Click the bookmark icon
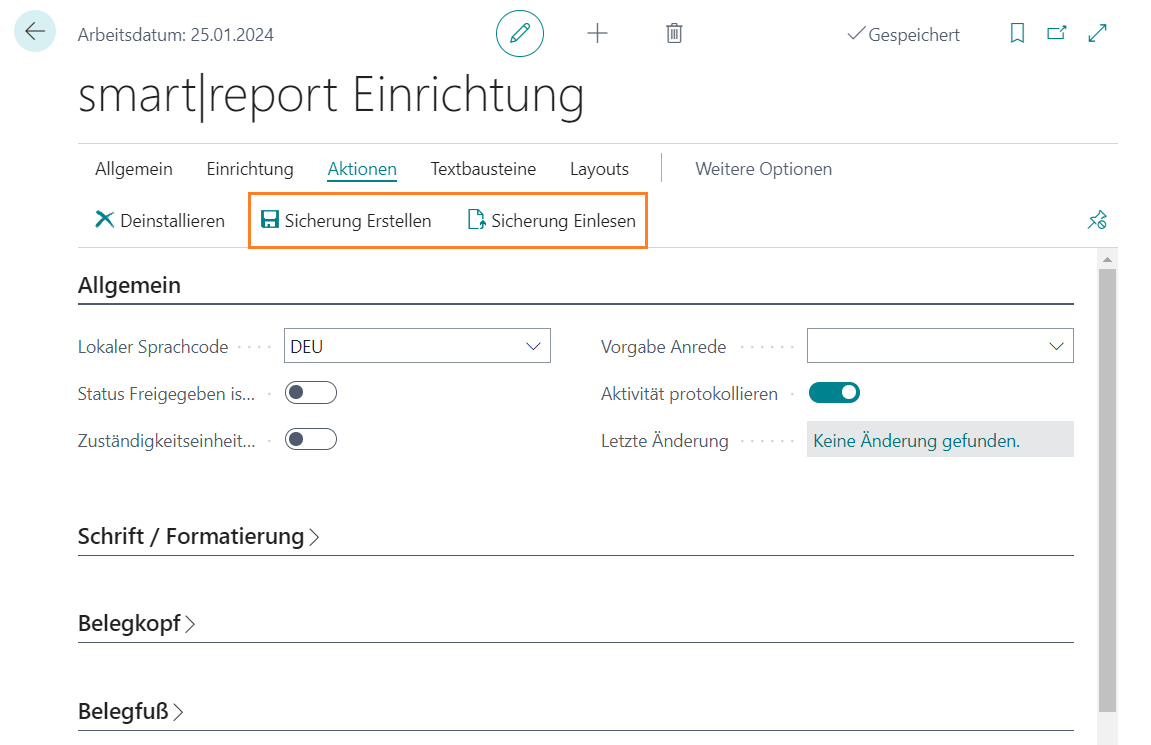 point(1017,34)
